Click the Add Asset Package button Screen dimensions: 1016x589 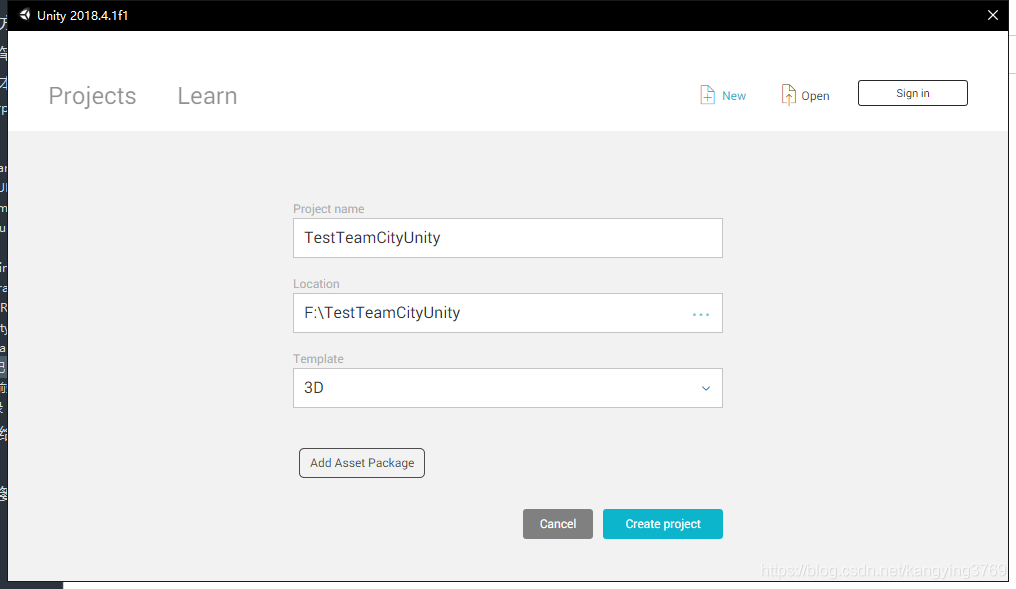pyautogui.click(x=362, y=463)
